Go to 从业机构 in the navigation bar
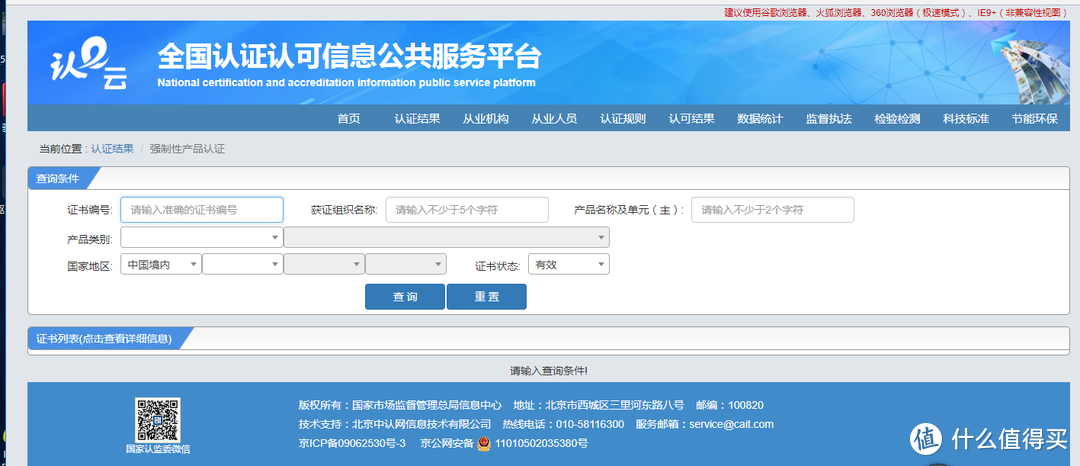This screenshot has width=1080, height=466. coord(485,119)
